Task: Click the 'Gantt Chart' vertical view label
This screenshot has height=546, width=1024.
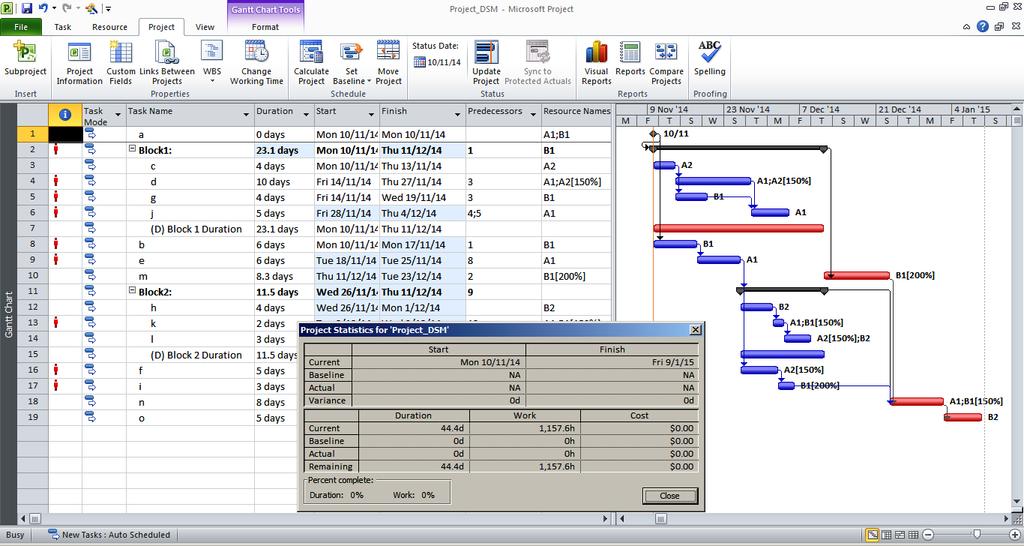Action: click(x=8, y=314)
